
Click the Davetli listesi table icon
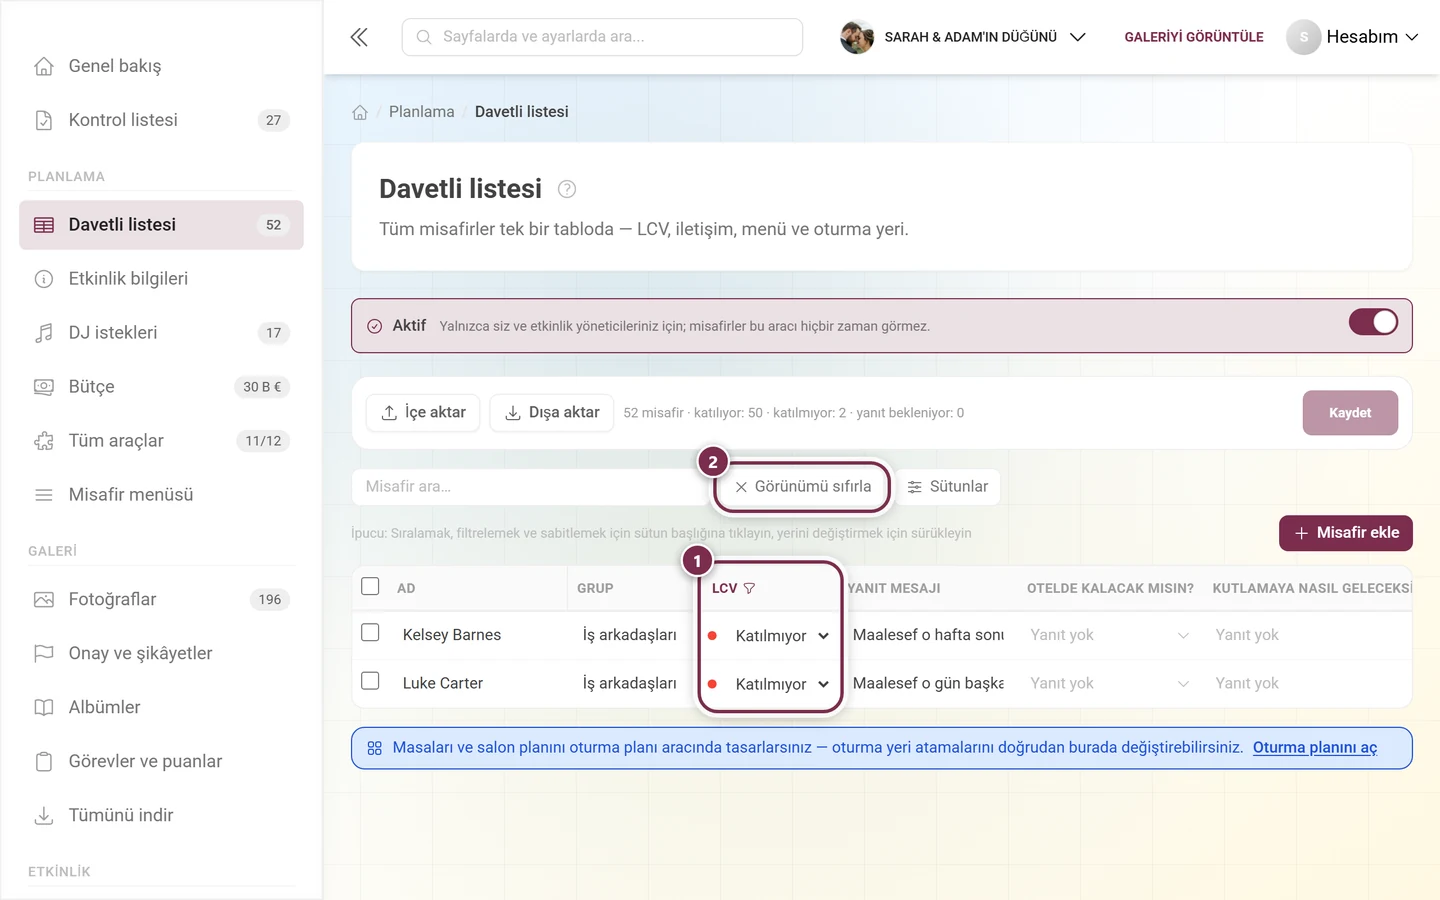click(44, 225)
